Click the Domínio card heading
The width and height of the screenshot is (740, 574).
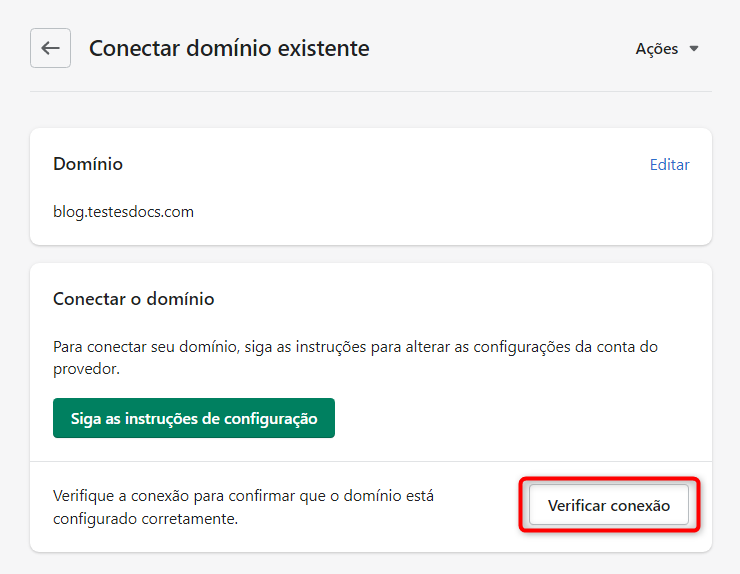pyautogui.click(x=88, y=164)
